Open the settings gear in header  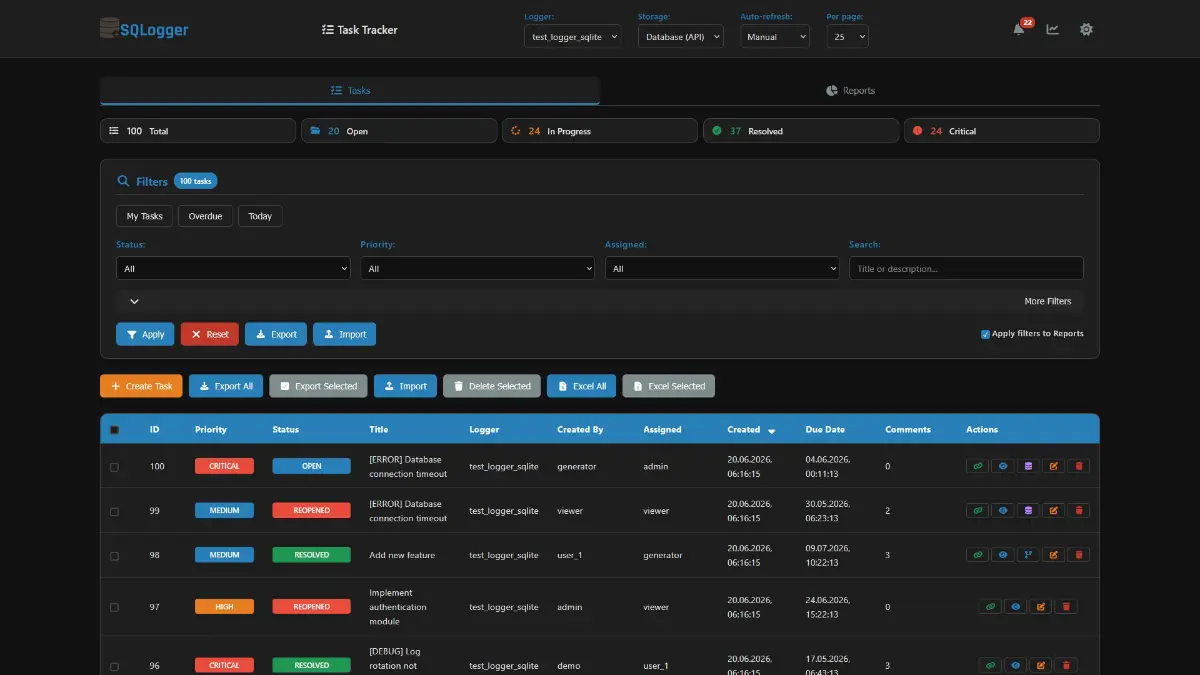click(1086, 29)
